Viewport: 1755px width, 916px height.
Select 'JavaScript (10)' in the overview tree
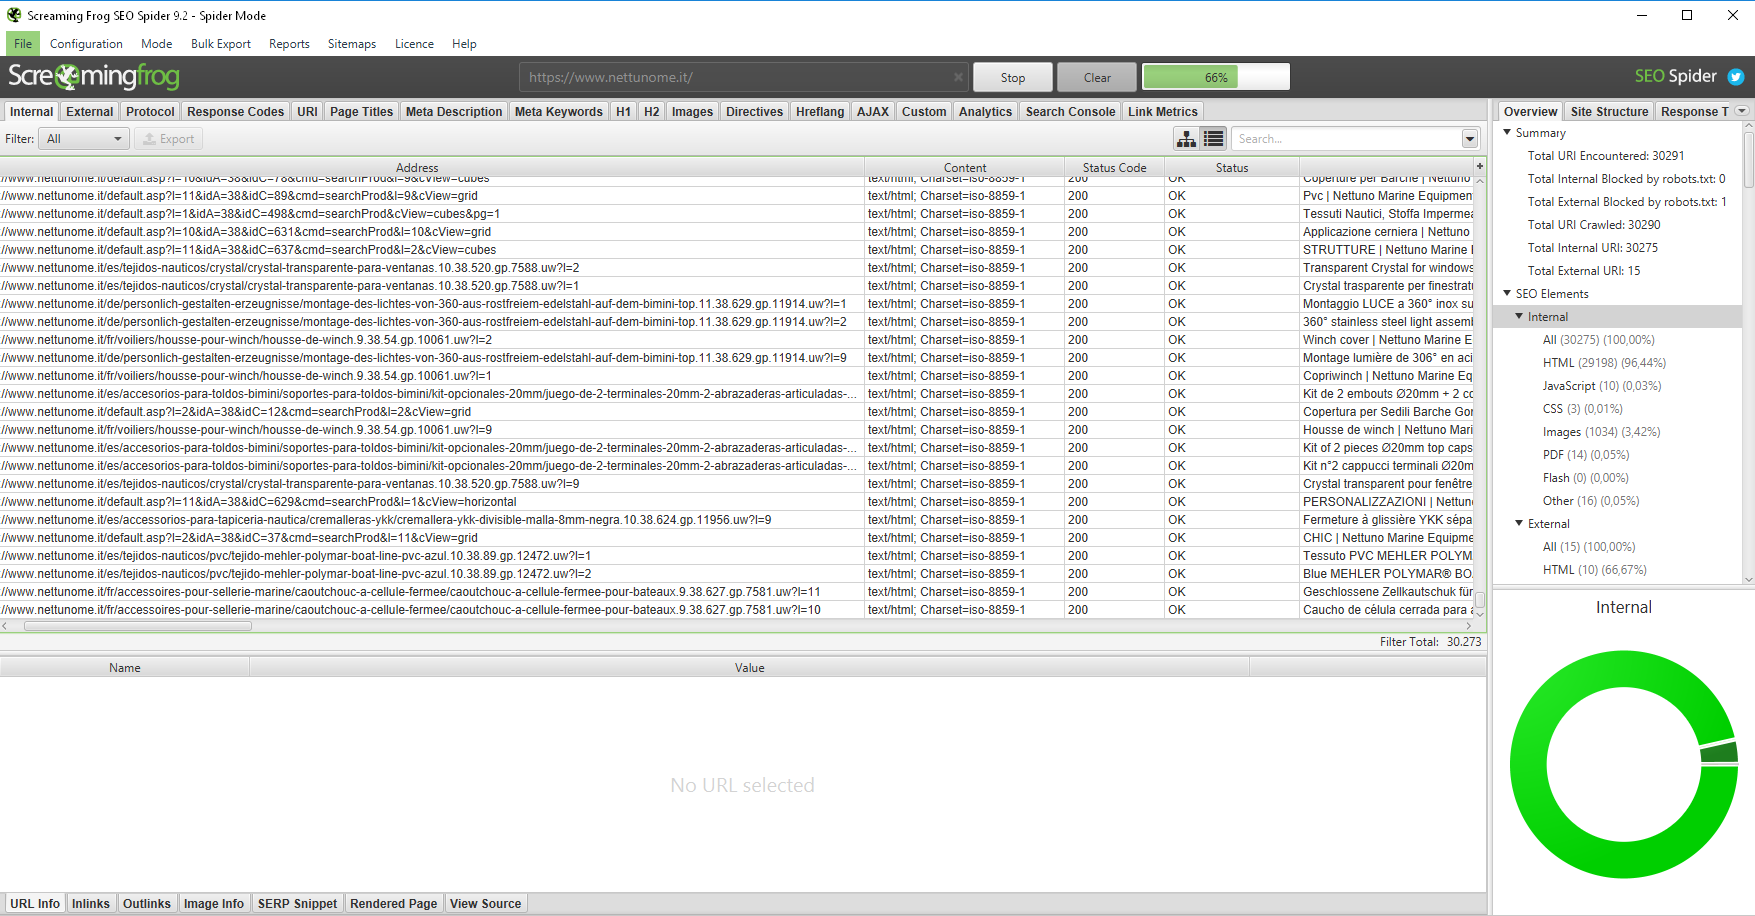pyautogui.click(x=1602, y=385)
